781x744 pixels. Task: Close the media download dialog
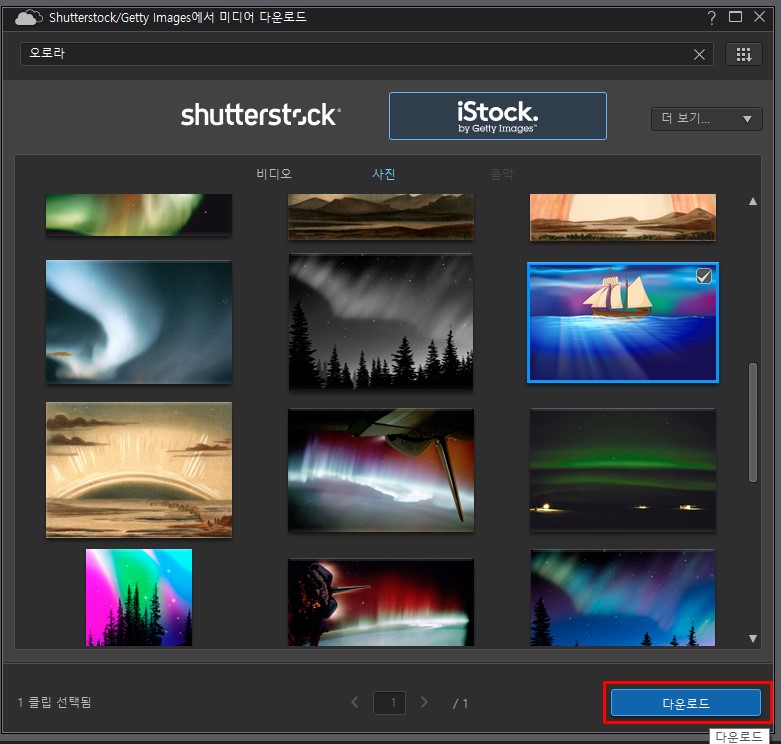pyautogui.click(x=759, y=17)
